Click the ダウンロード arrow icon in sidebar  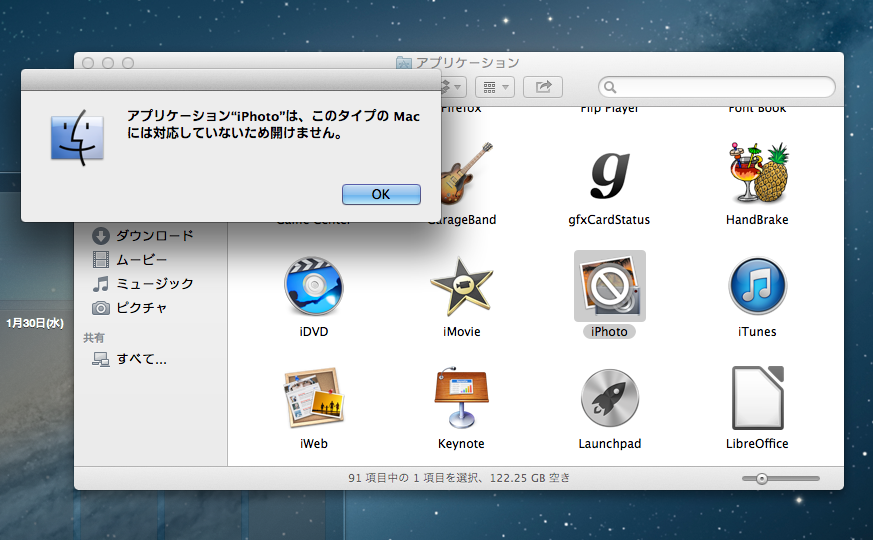point(101,236)
